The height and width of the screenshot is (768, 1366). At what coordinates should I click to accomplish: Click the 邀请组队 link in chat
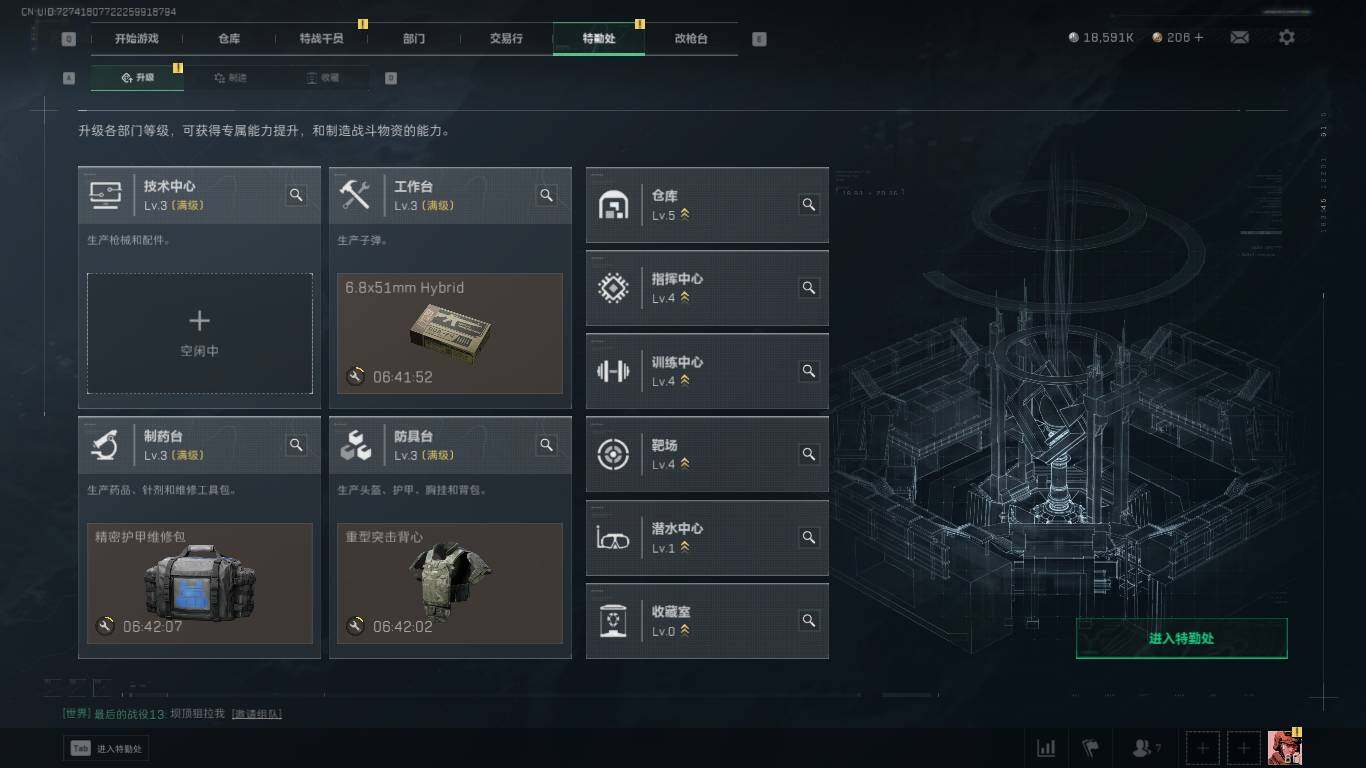pos(257,714)
